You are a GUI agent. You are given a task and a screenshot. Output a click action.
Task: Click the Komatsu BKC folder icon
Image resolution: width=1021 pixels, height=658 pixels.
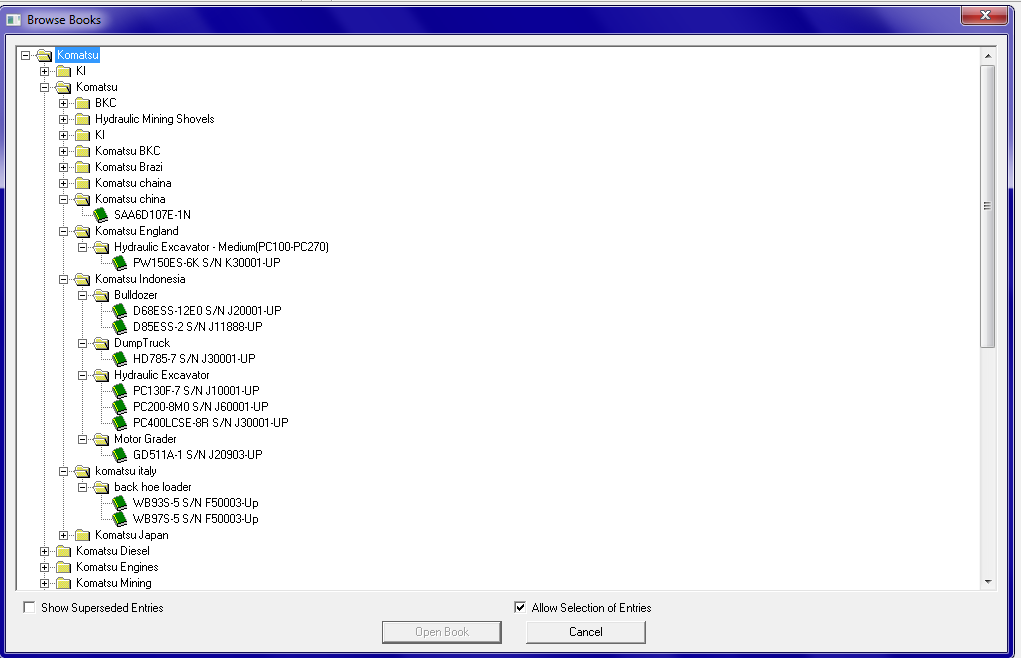83,151
